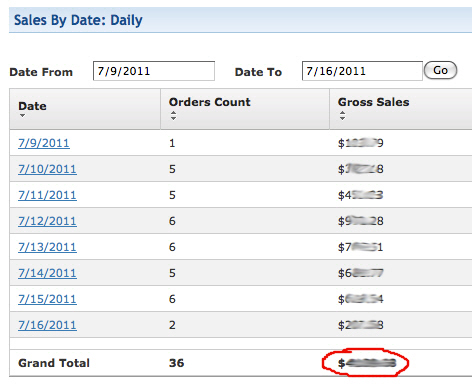Open the 7/14/2011 date link
The image size is (472, 387).
pyautogui.click(x=47, y=273)
